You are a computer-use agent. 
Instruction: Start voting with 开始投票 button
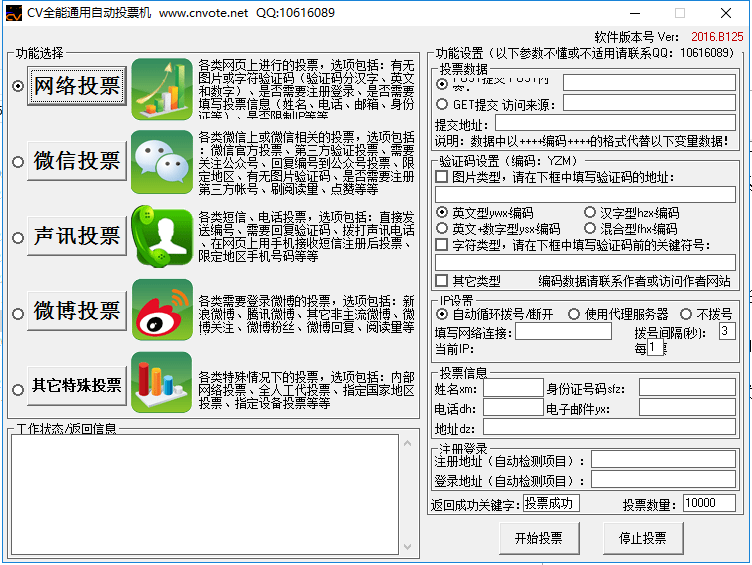pos(539,538)
